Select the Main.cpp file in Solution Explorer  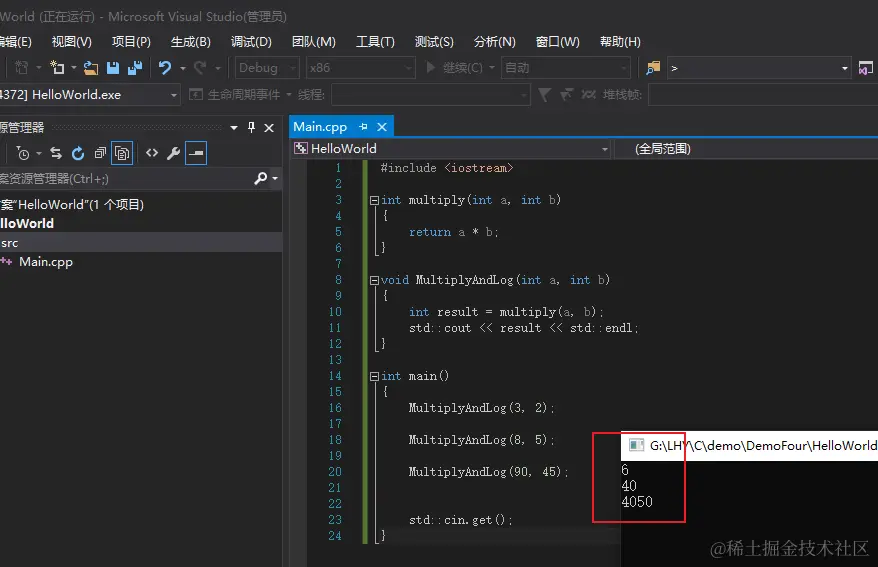point(46,262)
